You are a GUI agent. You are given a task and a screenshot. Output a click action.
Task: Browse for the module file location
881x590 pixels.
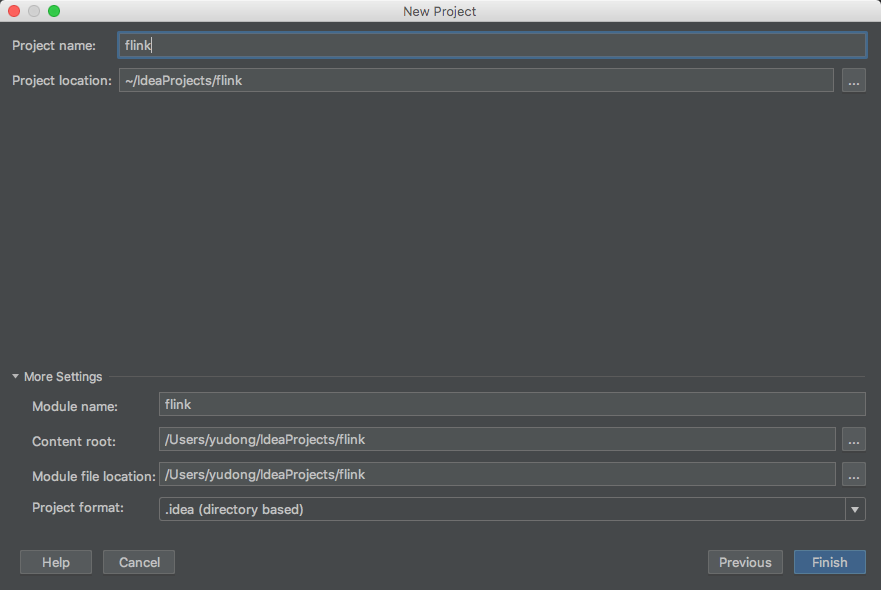pyautogui.click(x=852, y=476)
